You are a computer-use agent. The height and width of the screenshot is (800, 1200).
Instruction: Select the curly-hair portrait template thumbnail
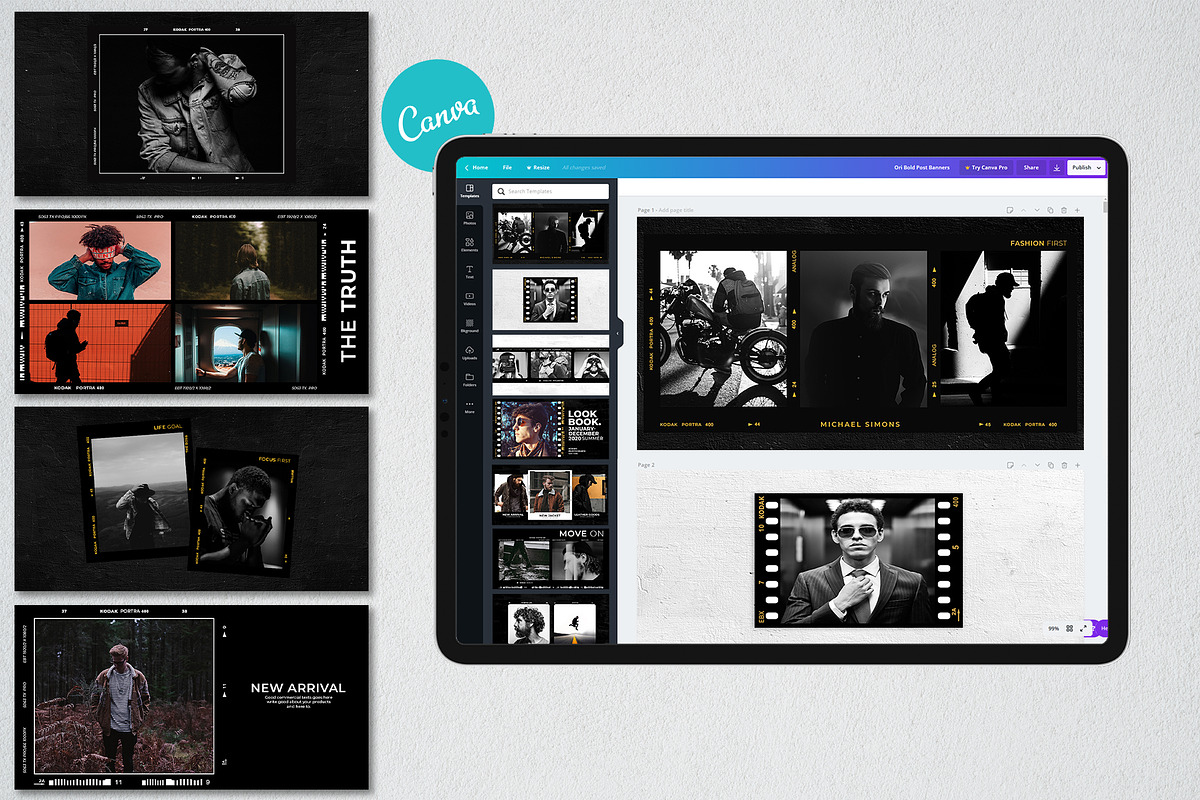click(550, 618)
